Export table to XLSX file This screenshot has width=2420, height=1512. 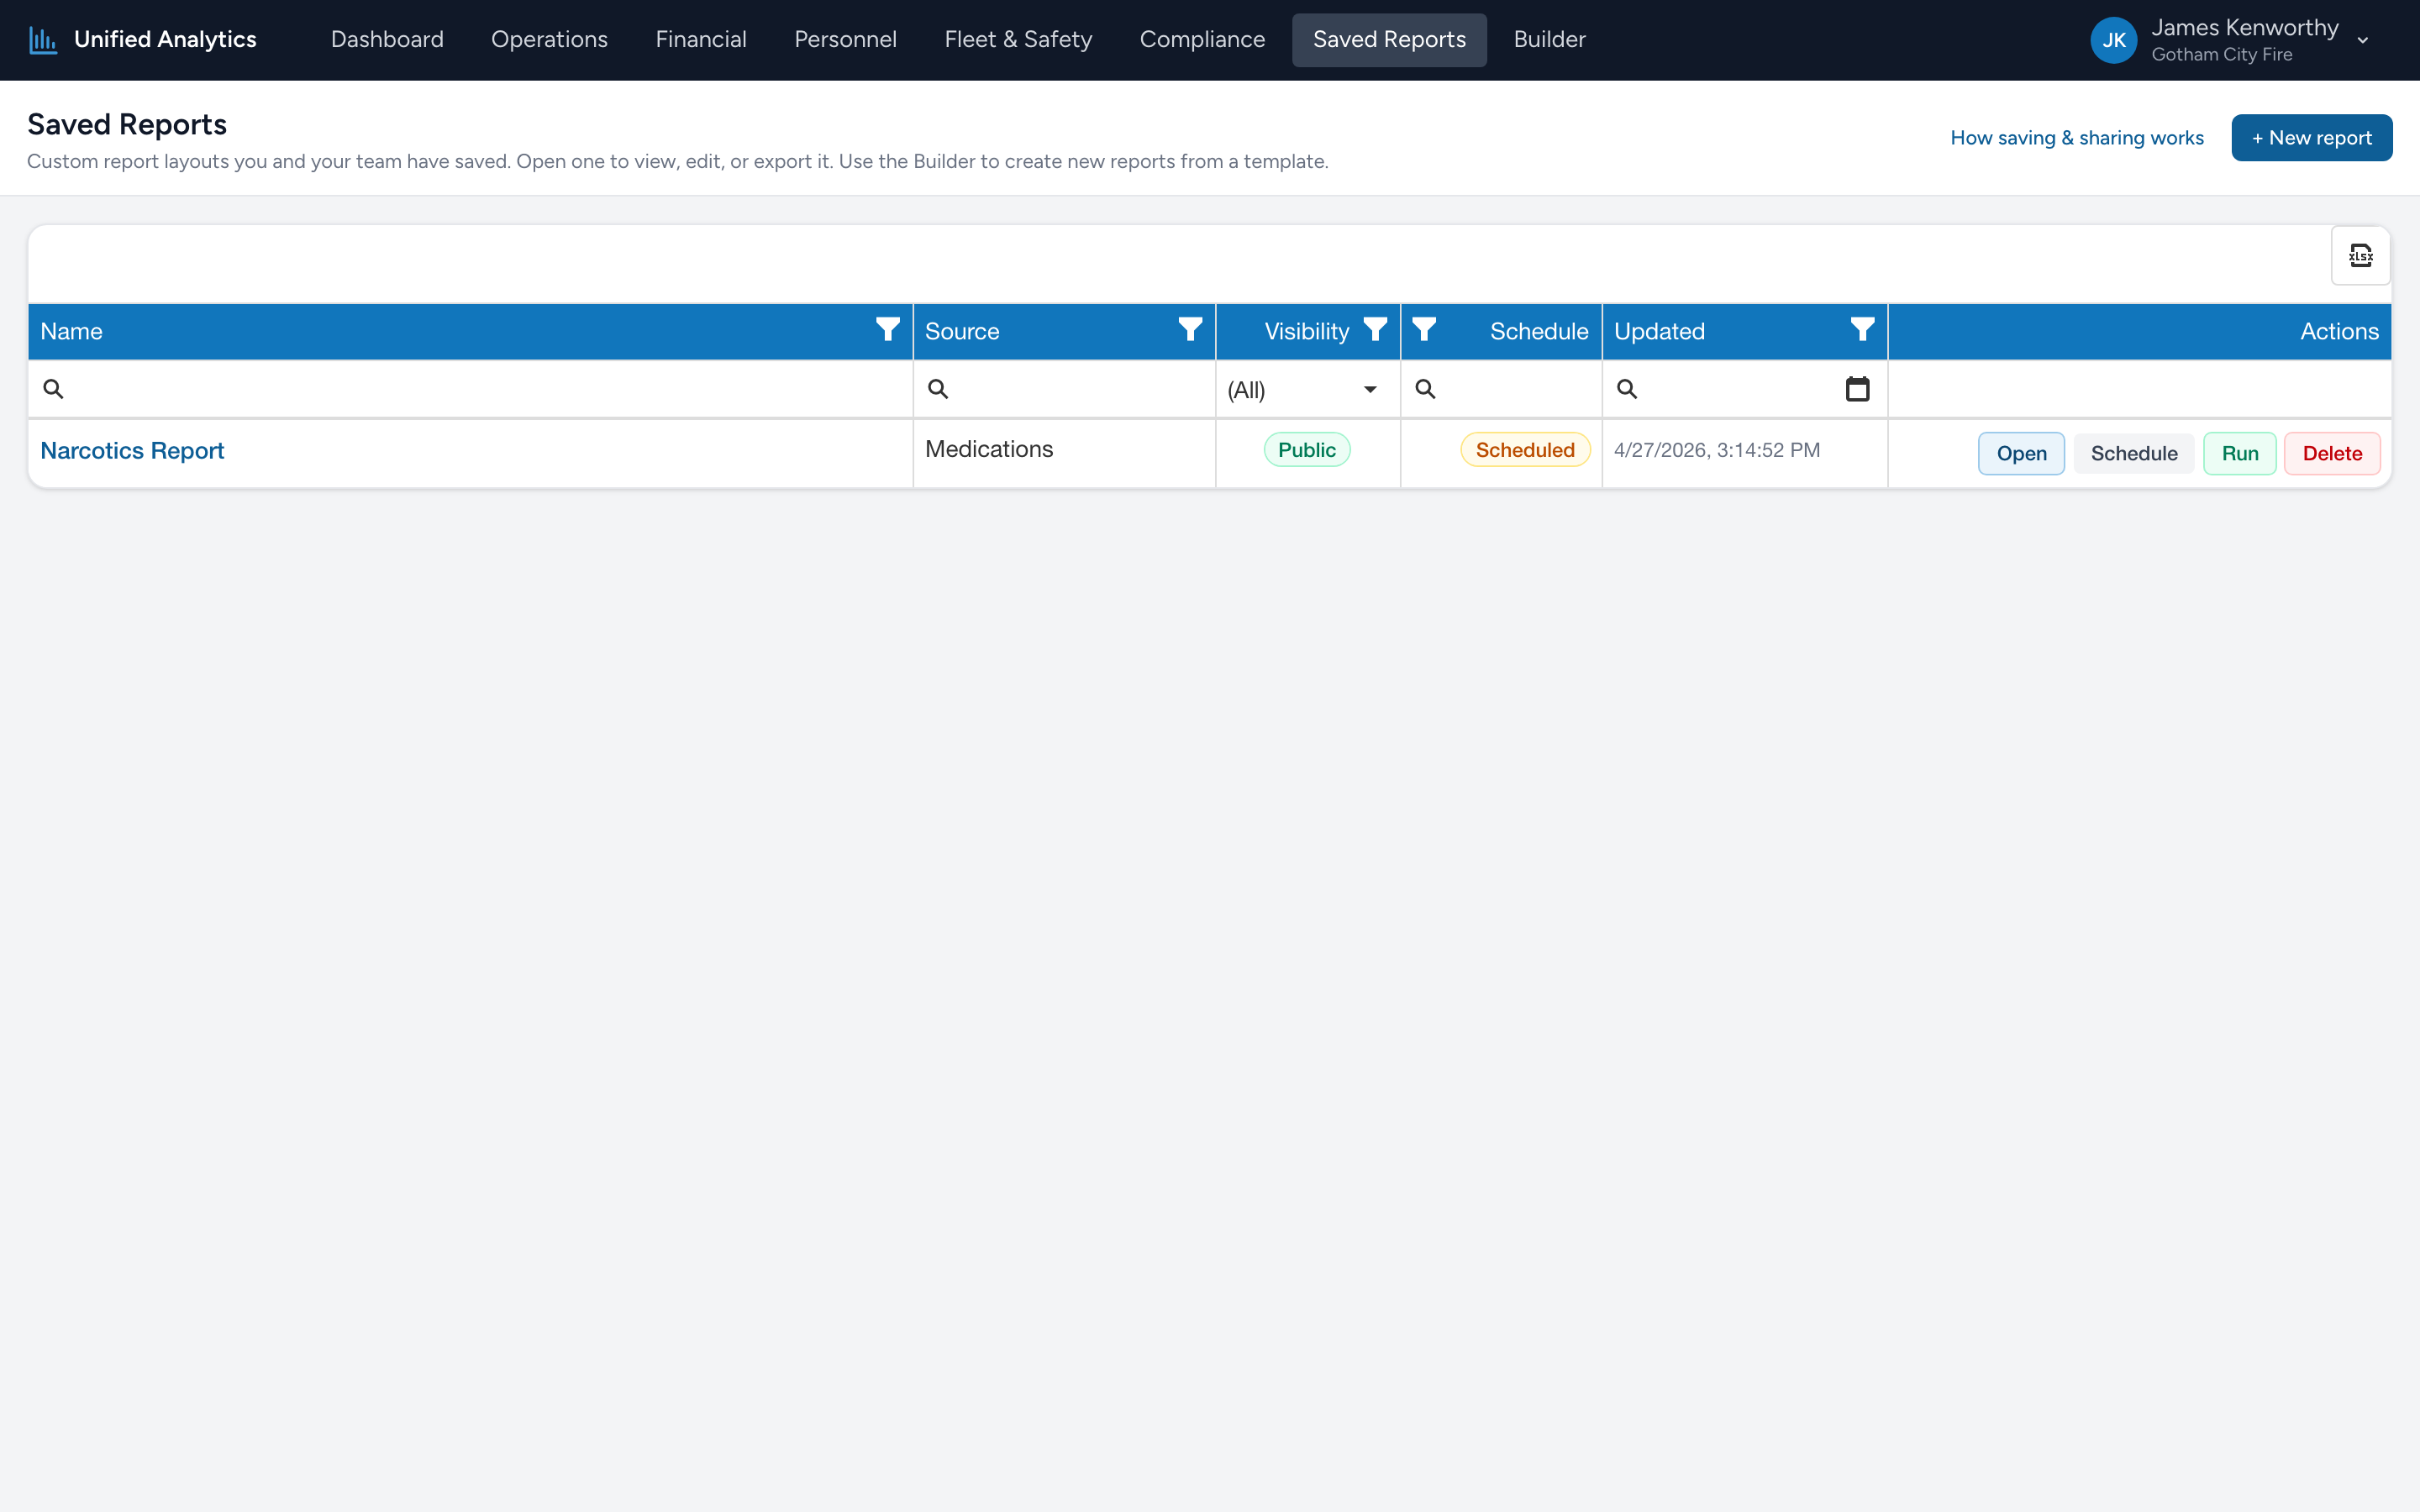click(x=2360, y=256)
